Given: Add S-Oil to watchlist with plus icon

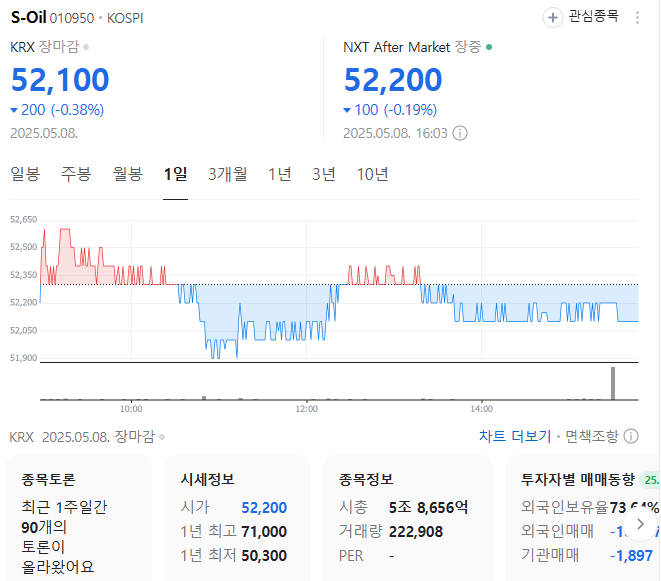Looking at the screenshot, I should click(x=552, y=18).
